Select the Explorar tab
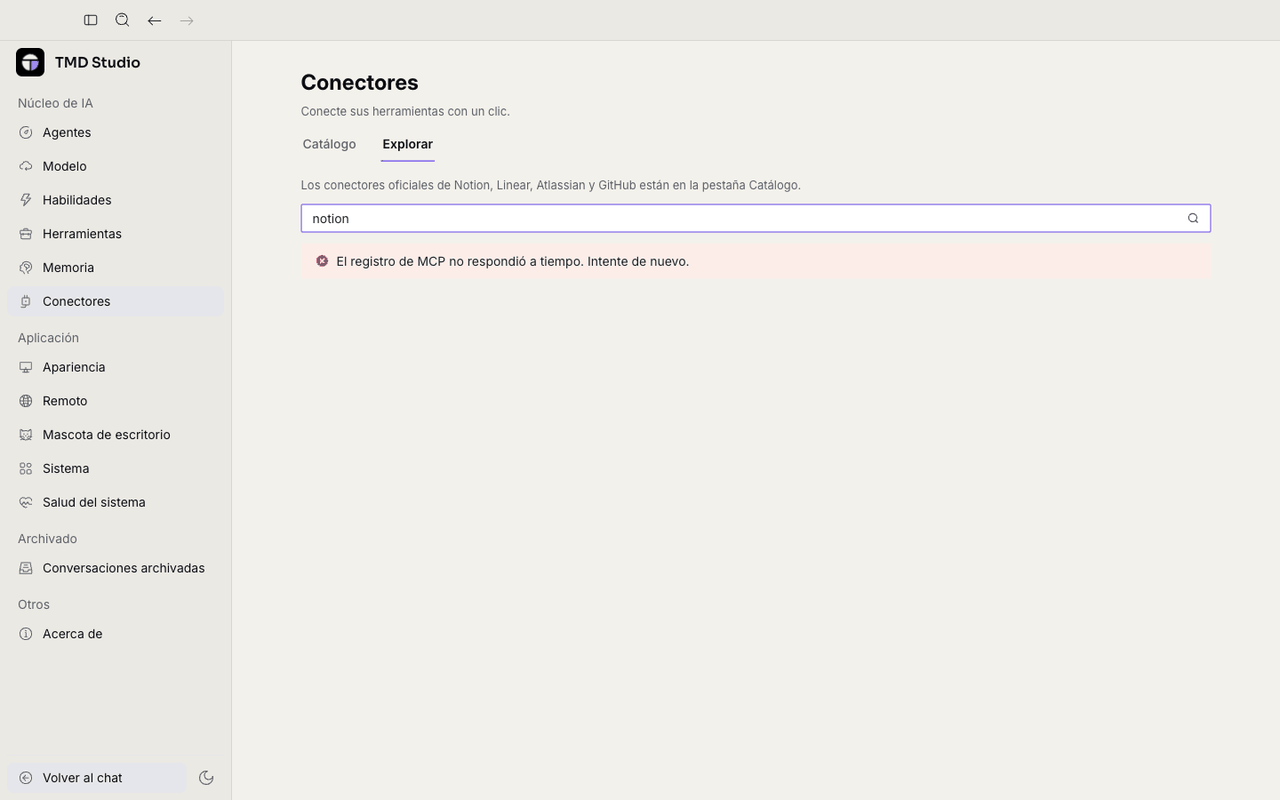Image resolution: width=1280 pixels, height=800 pixels. pos(407,144)
